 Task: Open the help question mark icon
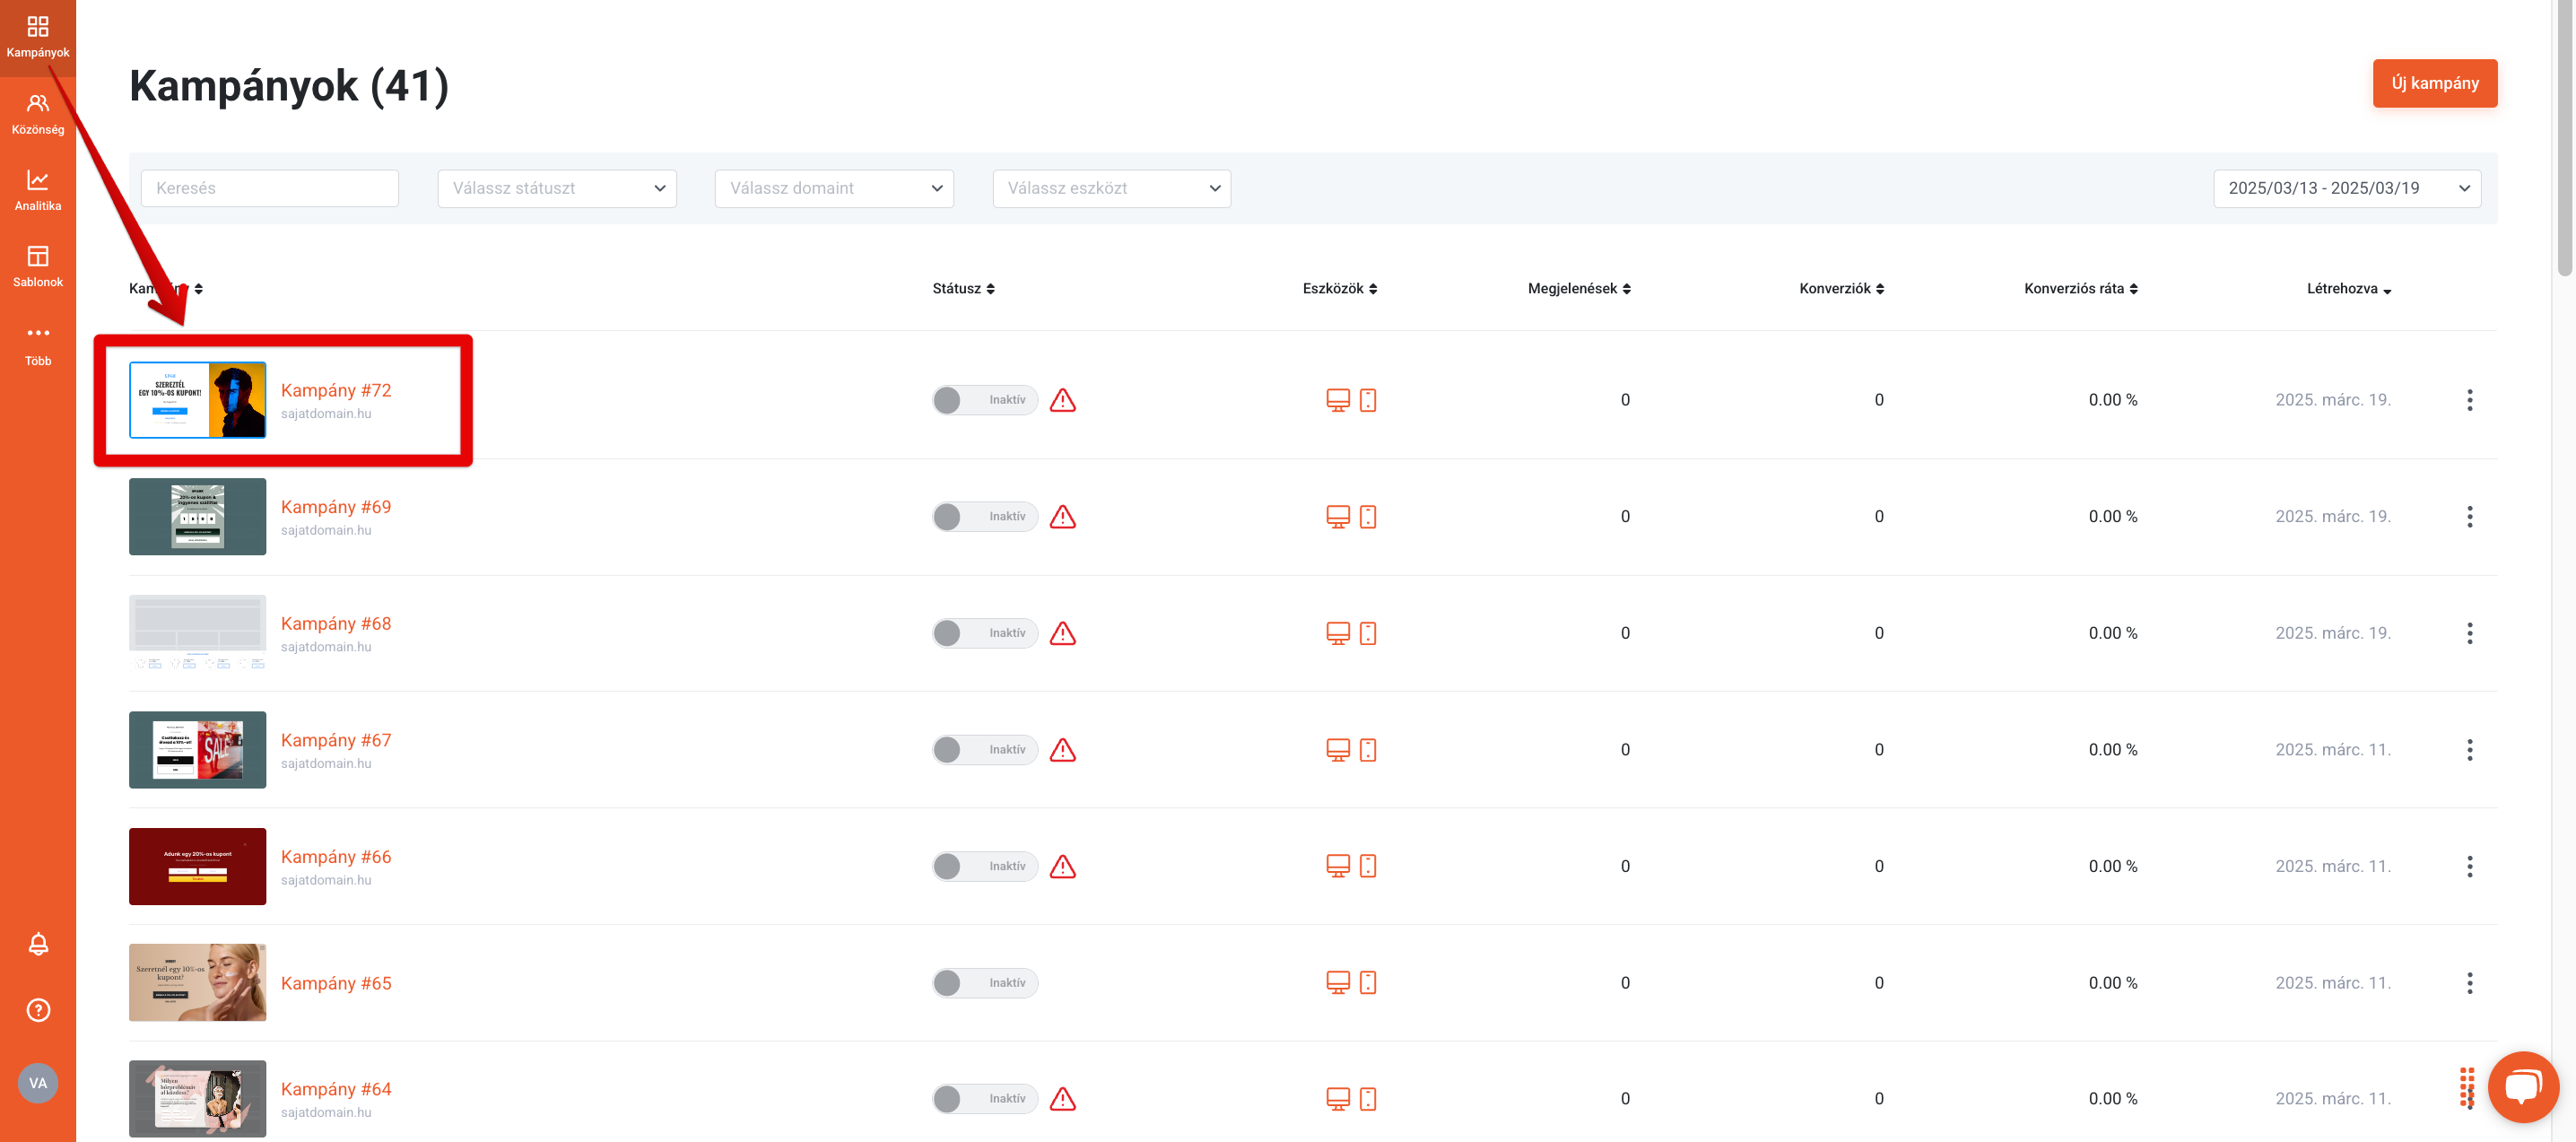tap(38, 1010)
